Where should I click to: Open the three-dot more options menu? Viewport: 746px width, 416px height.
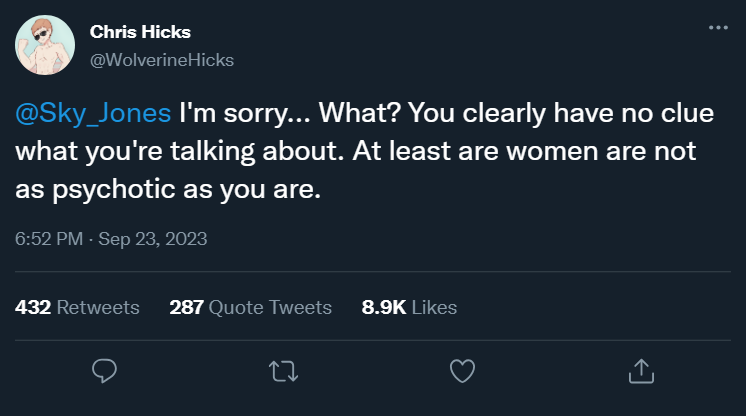[718, 28]
